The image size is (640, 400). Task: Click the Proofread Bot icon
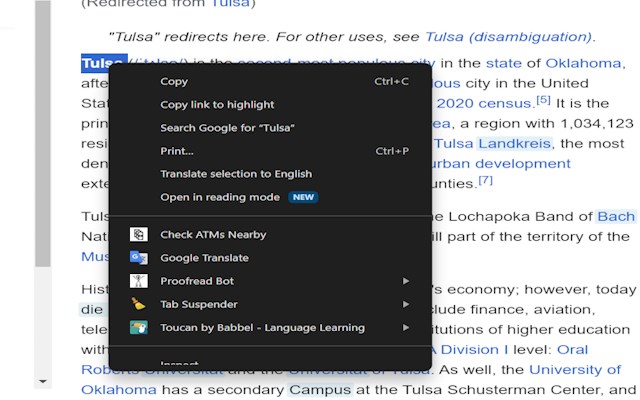(x=139, y=281)
